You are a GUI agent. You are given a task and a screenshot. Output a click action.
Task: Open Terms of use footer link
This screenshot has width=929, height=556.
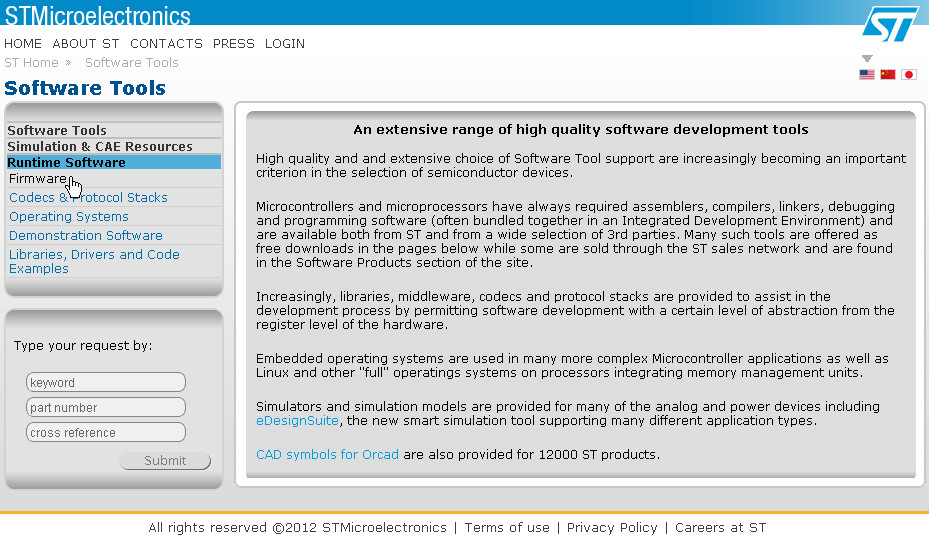click(x=507, y=528)
